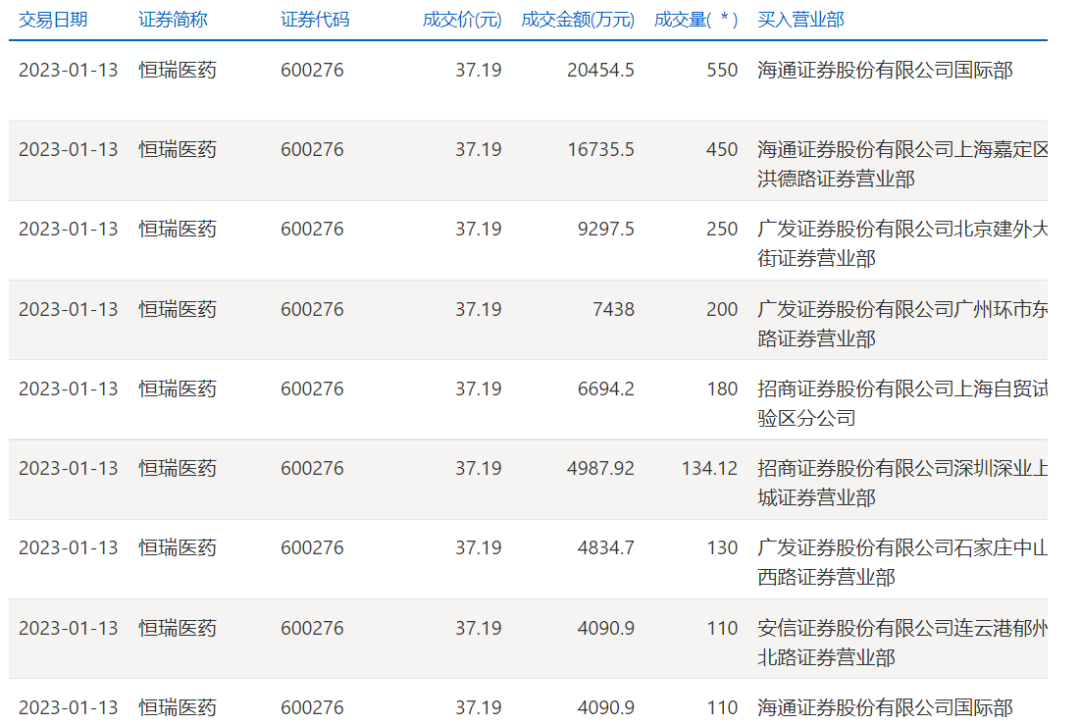The width and height of the screenshot is (1080, 725).
Task: Click 招商证券股份有限公司上海自贸试验区分公司 buyer cell
Action: [x=903, y=403]
